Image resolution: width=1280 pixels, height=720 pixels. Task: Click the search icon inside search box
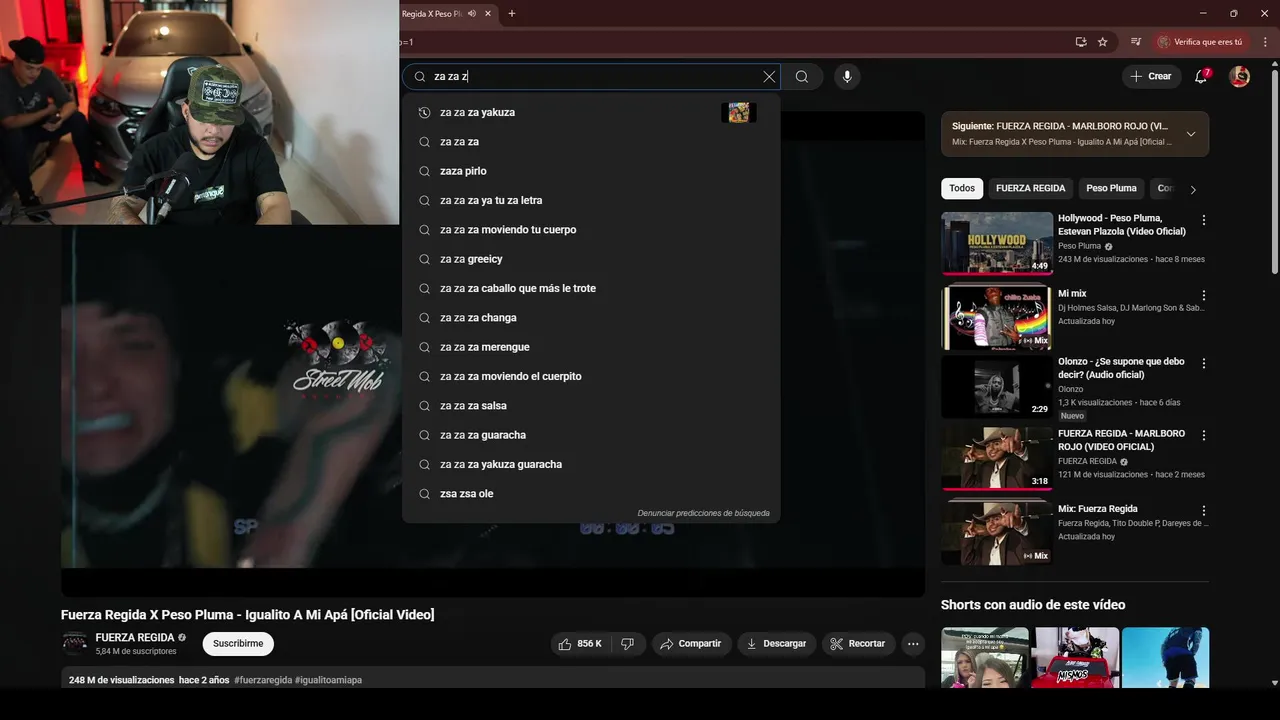click(x=420, y=77)
